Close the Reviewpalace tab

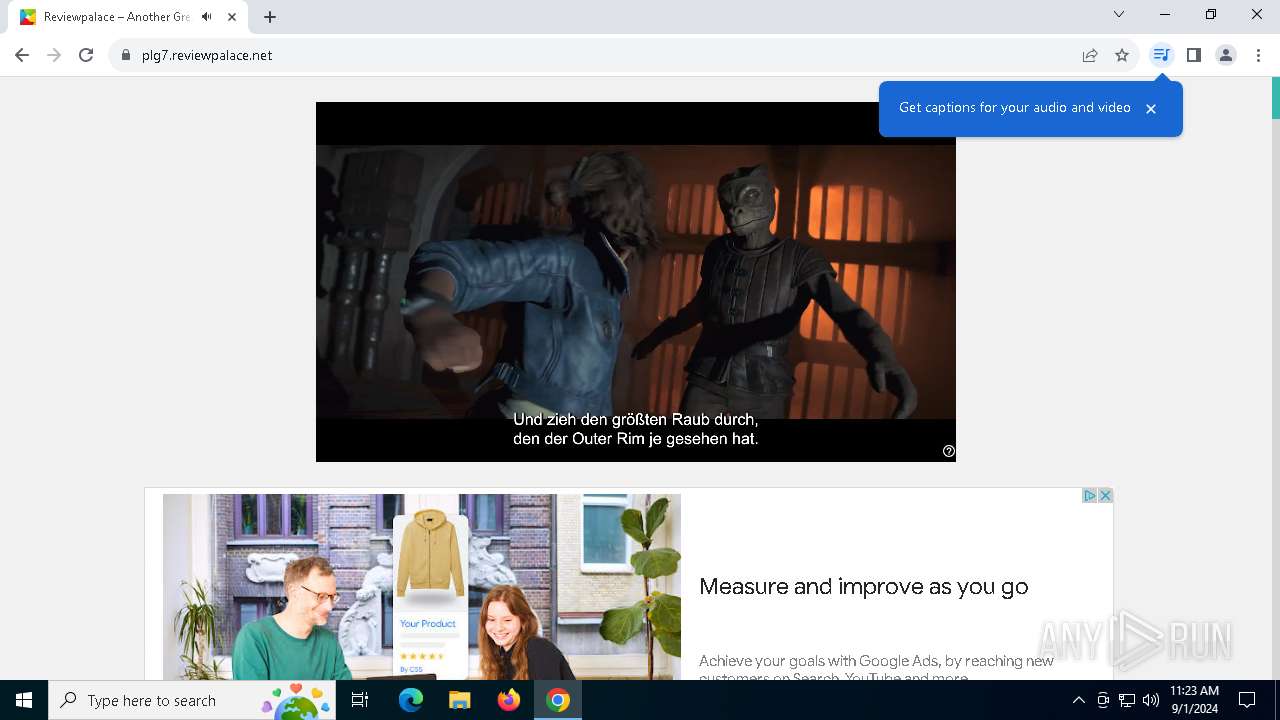[232, 17]
